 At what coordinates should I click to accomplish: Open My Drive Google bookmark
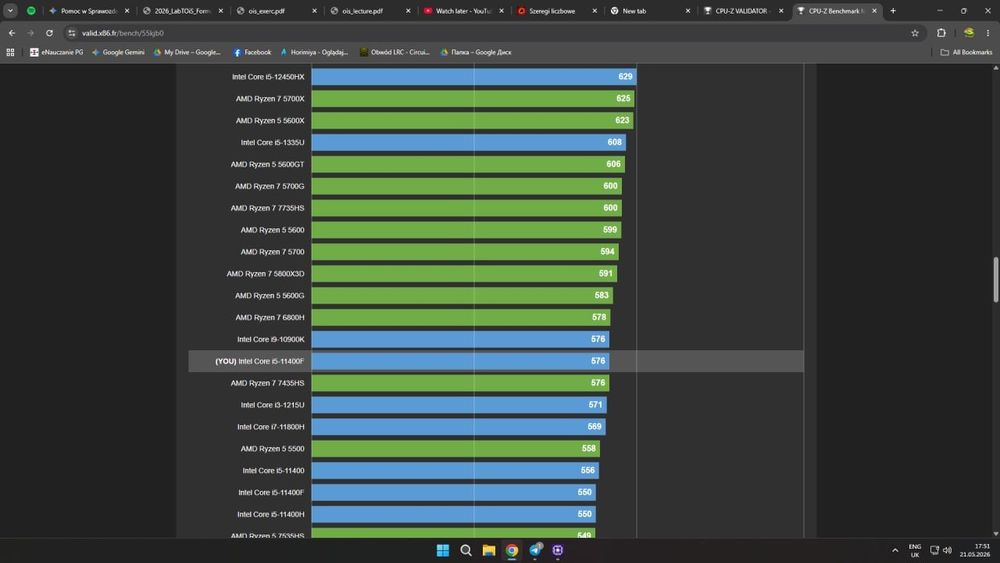pos(187,52)
